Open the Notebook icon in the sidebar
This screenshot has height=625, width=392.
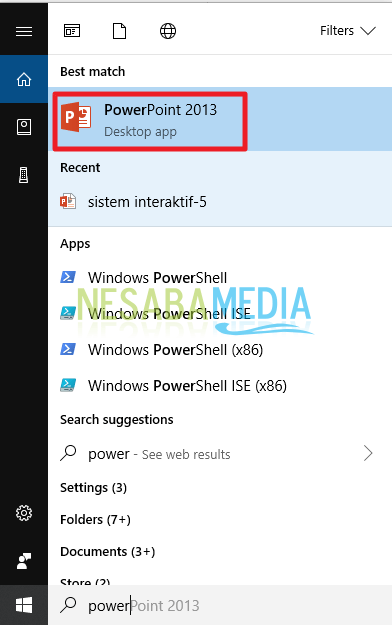tap(24, 127)
